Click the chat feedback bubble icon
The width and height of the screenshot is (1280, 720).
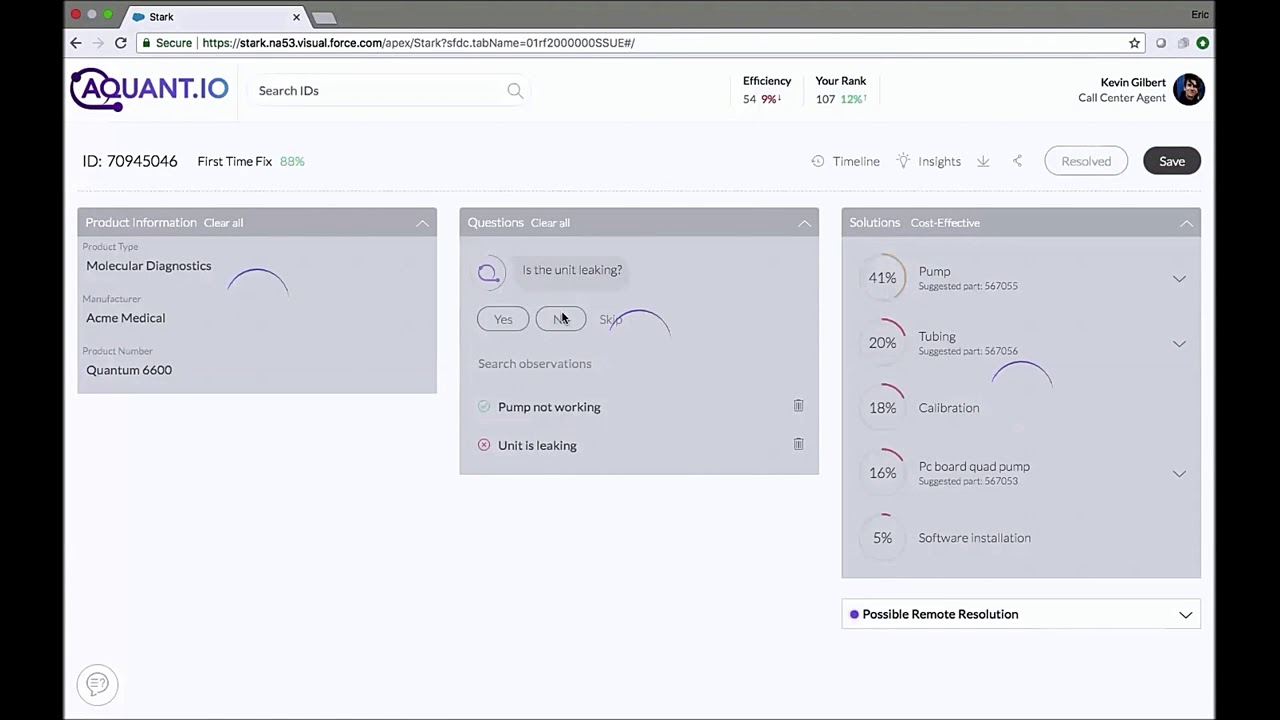97,684
